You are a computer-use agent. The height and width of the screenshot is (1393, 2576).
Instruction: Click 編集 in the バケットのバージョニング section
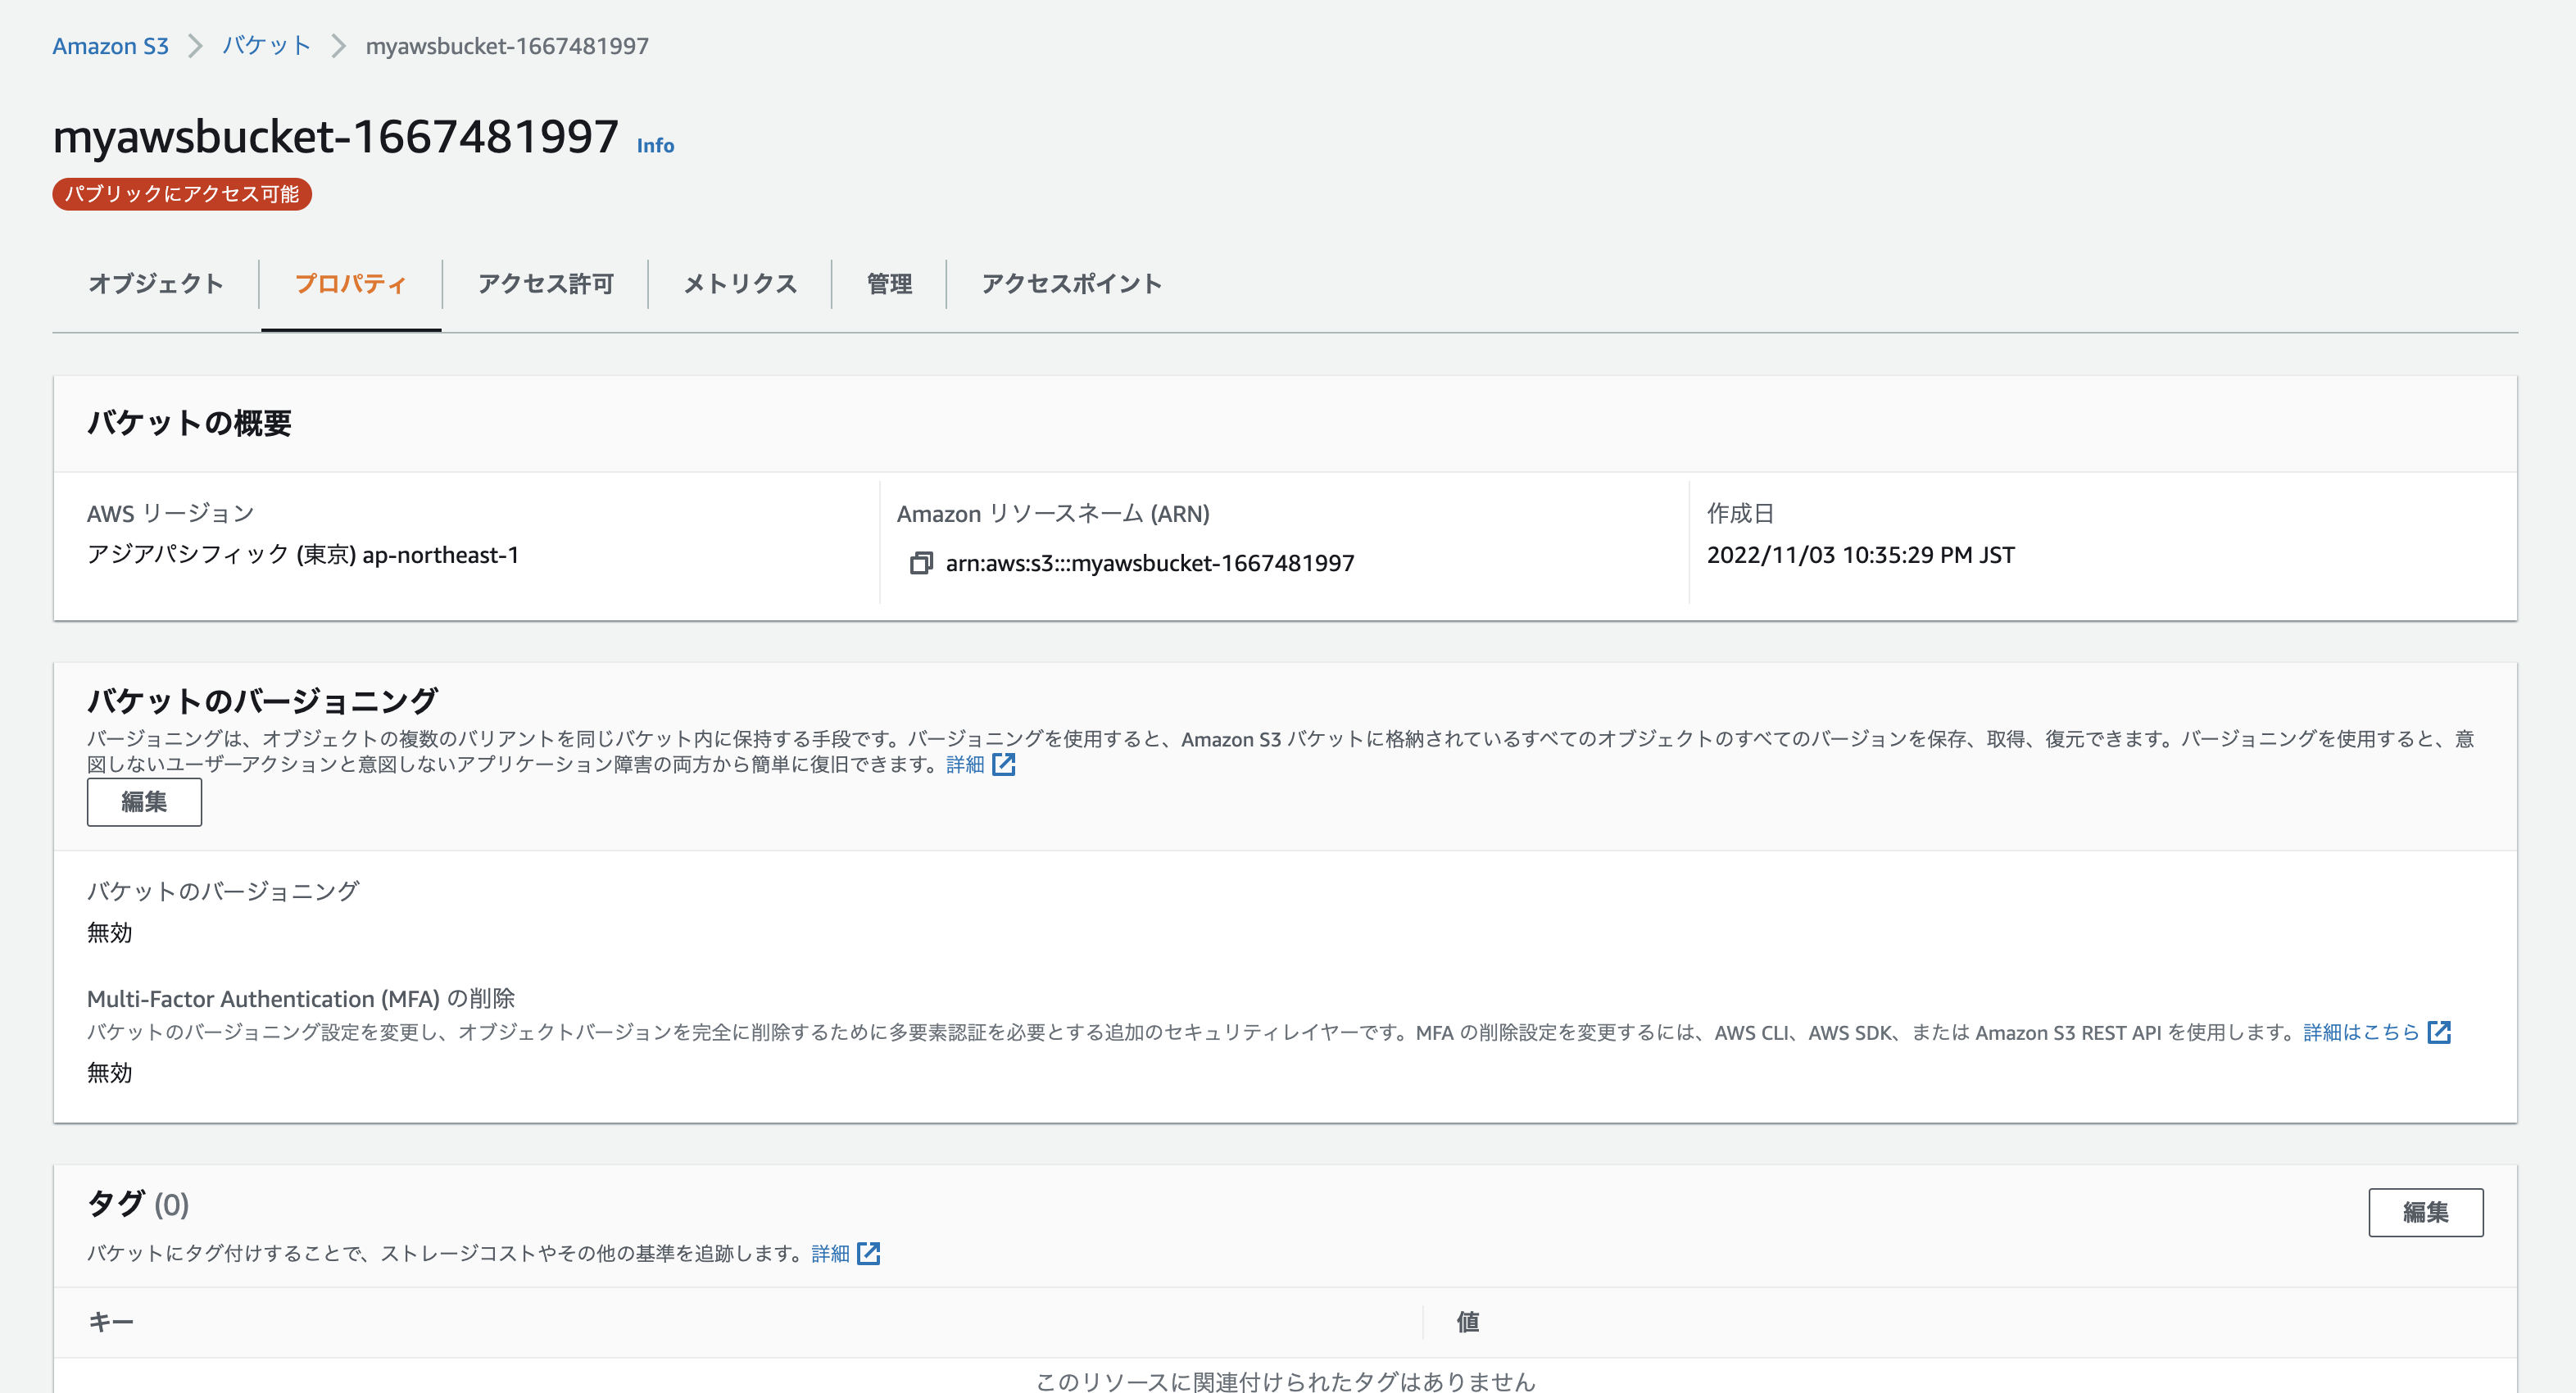point(144,801)
